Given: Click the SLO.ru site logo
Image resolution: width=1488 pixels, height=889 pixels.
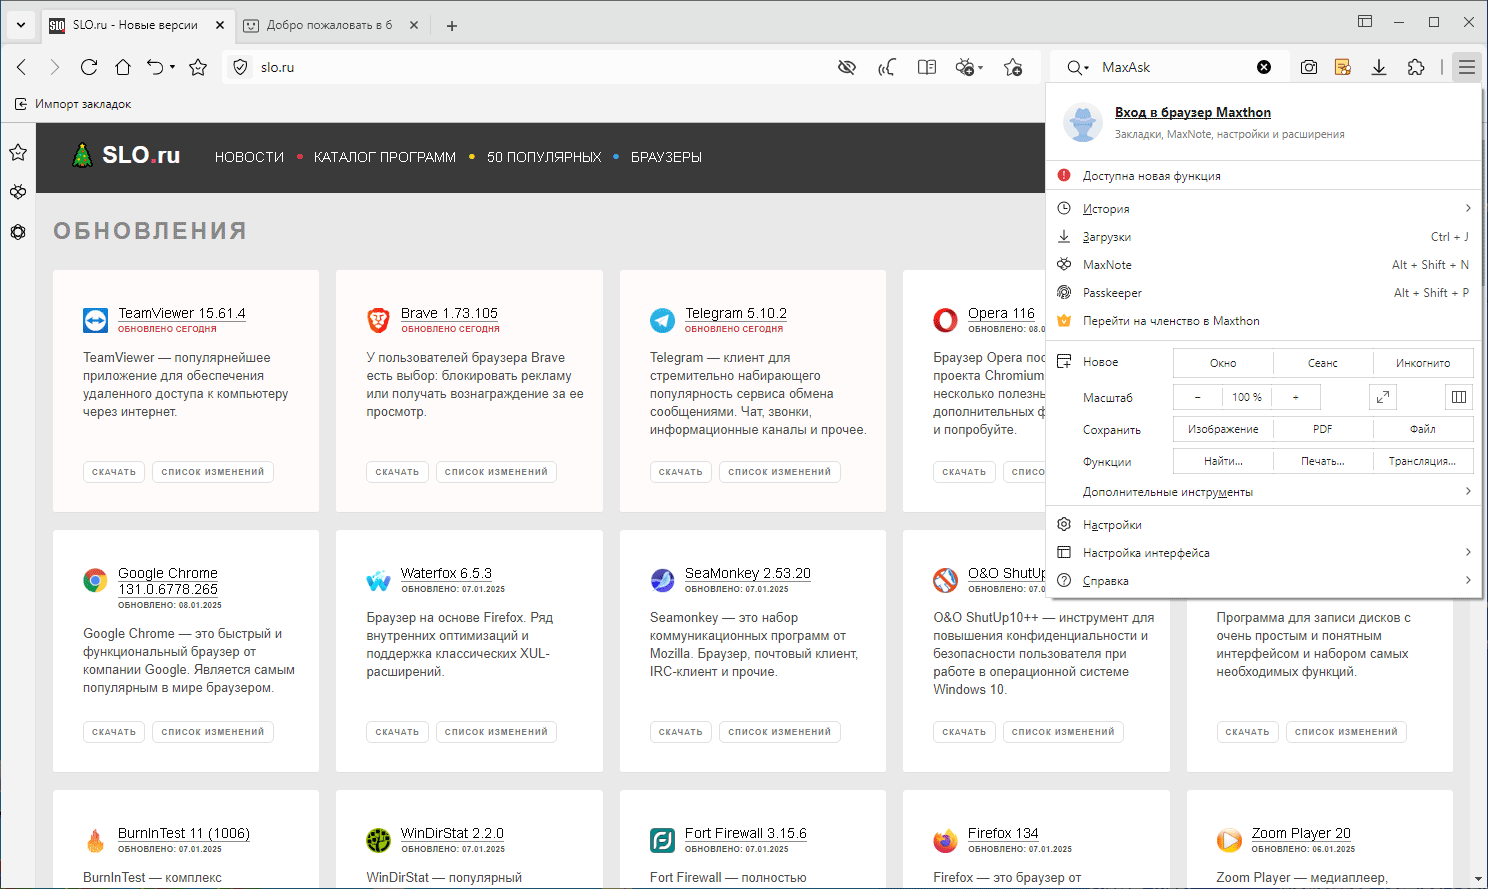Looking at the screenshot, I should (x=126, y=155).
